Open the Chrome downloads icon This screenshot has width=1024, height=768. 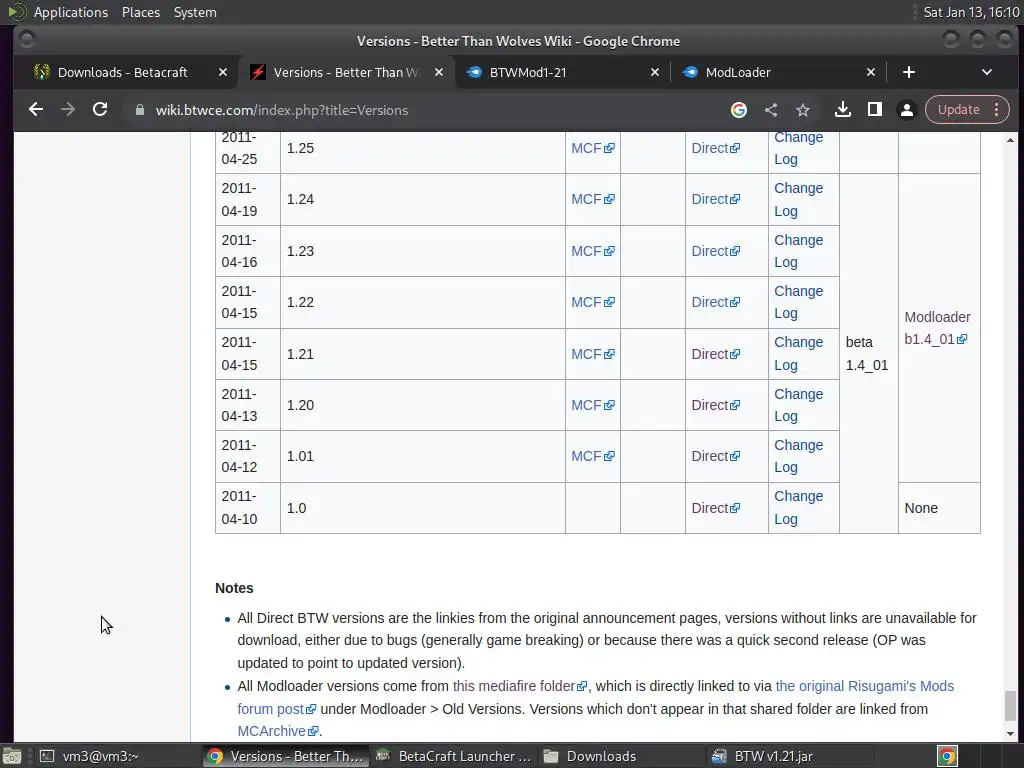coord(842,110)
